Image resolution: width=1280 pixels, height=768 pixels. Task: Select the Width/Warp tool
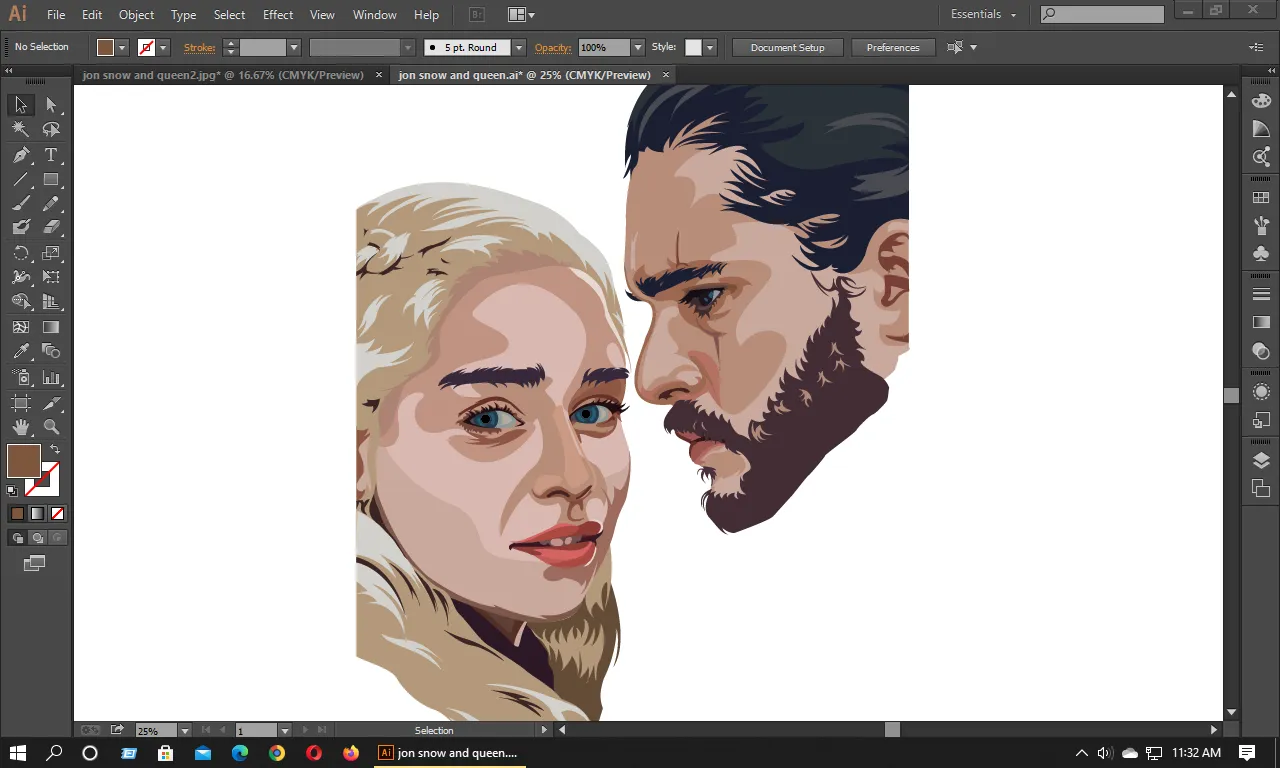(x=20, y=277)
